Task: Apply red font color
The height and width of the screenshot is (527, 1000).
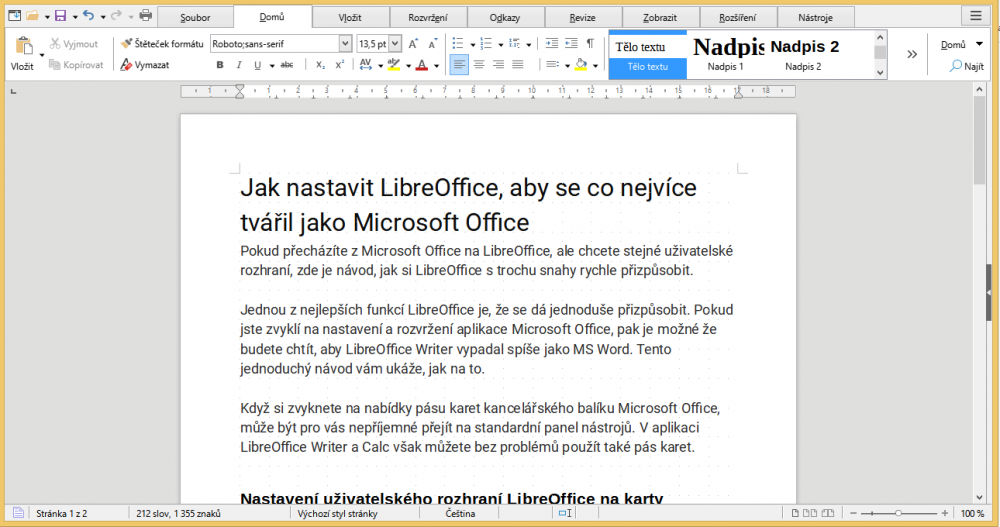Action: 422,64
